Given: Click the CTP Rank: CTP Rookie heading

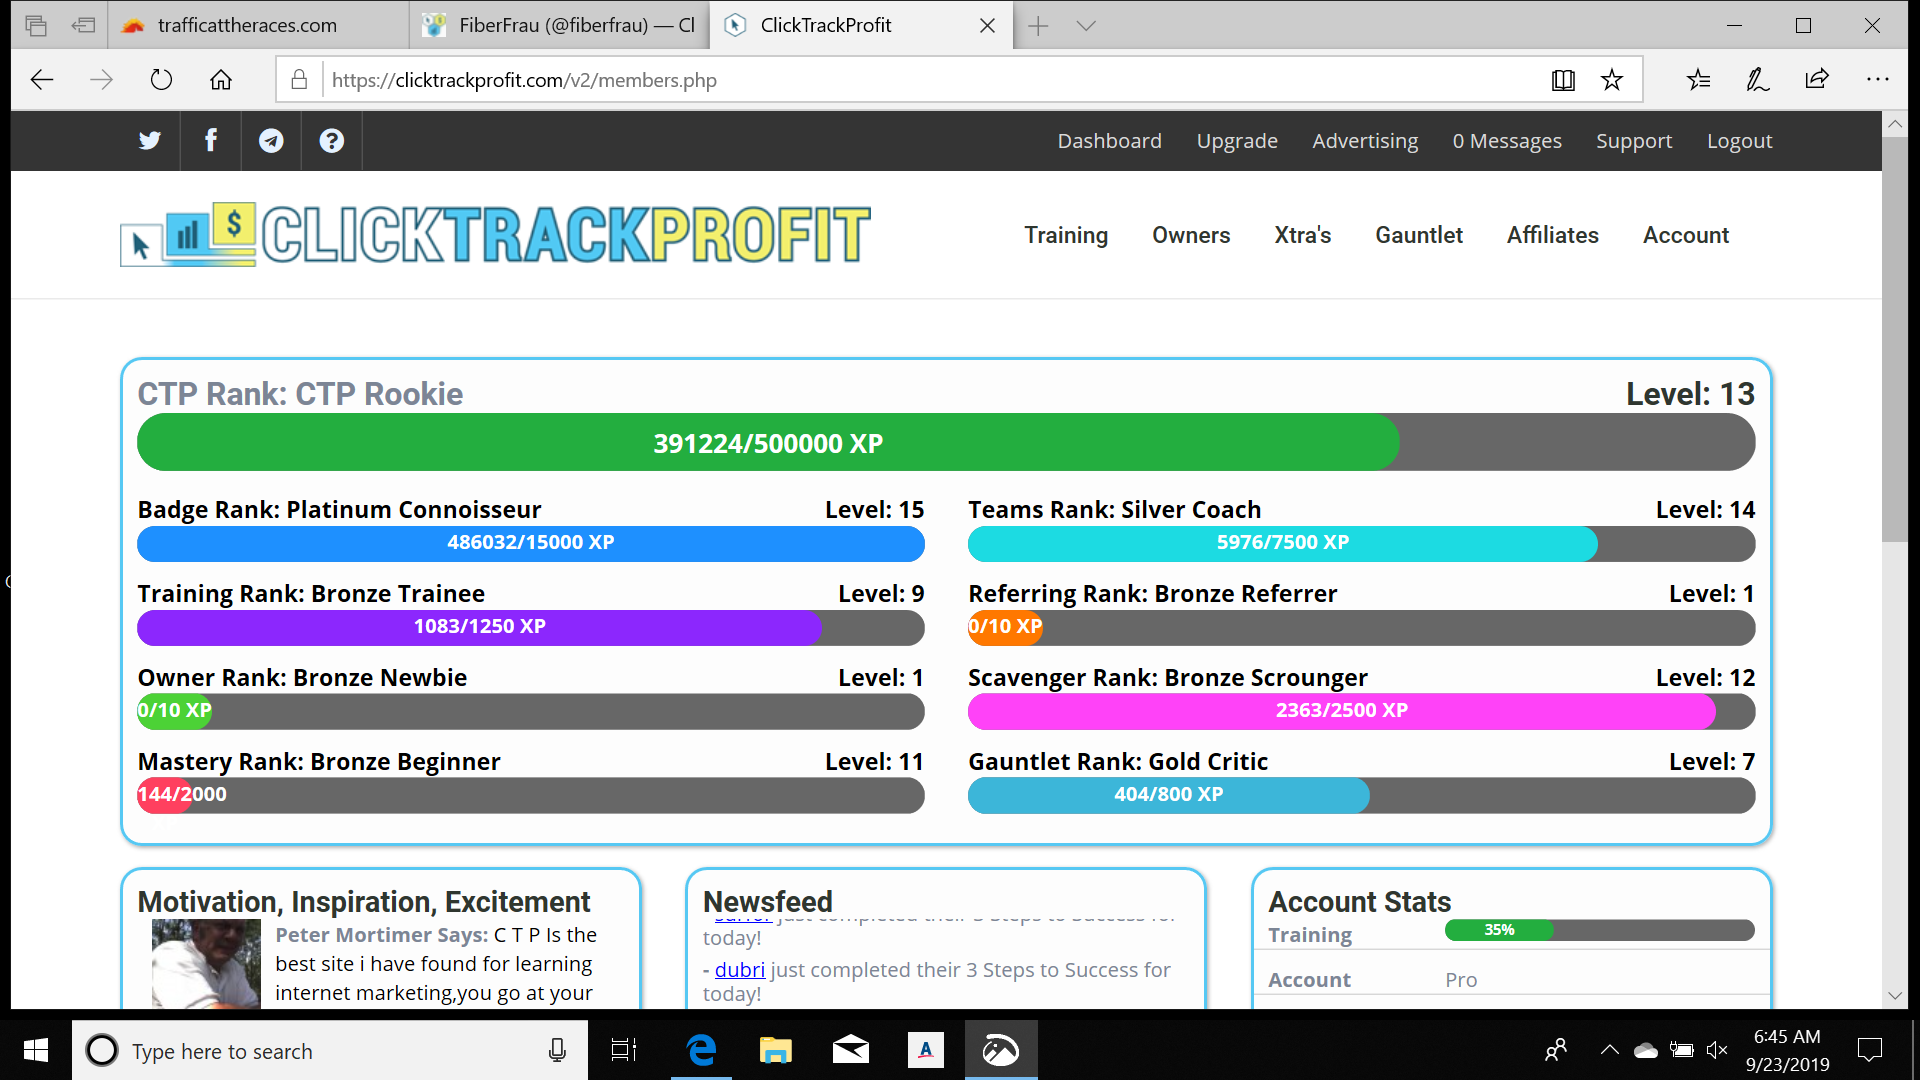Looking at the screenshot, I should (x=300, y=394).
